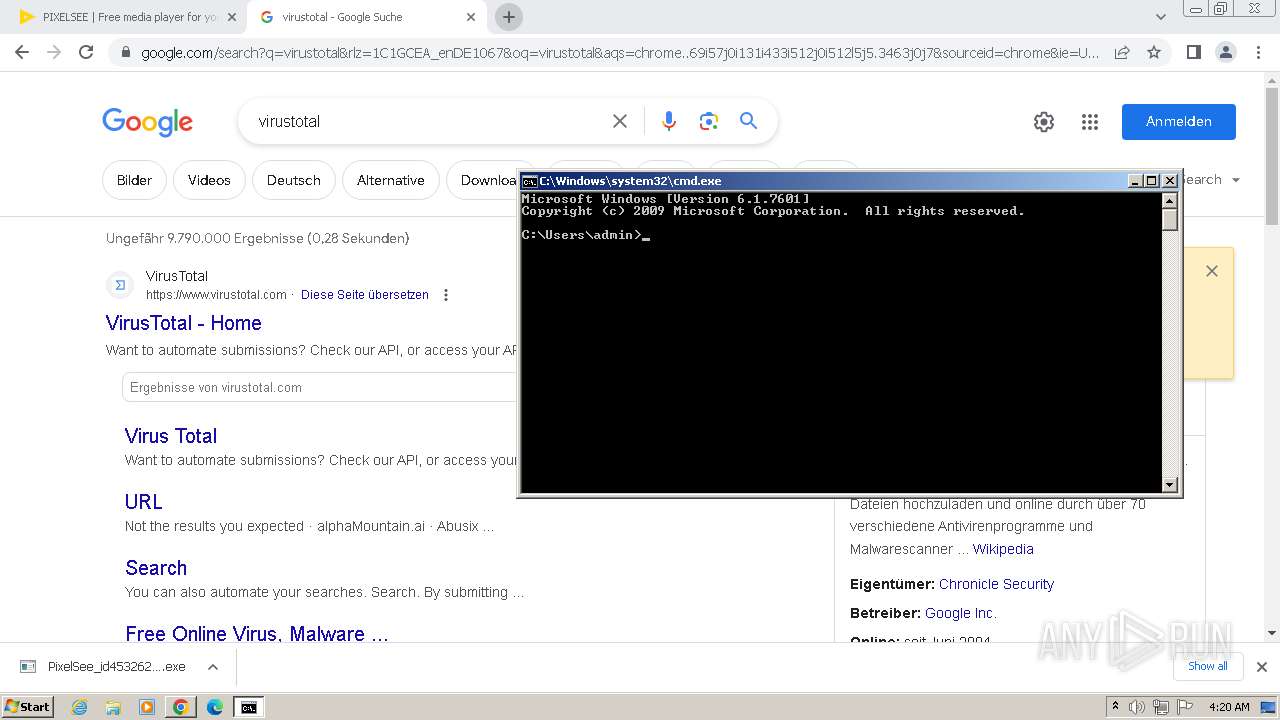This screenshot has height=720, width=1280.
Task: Dismiss the yellow notification box
Action: (x=1212, y=271)
